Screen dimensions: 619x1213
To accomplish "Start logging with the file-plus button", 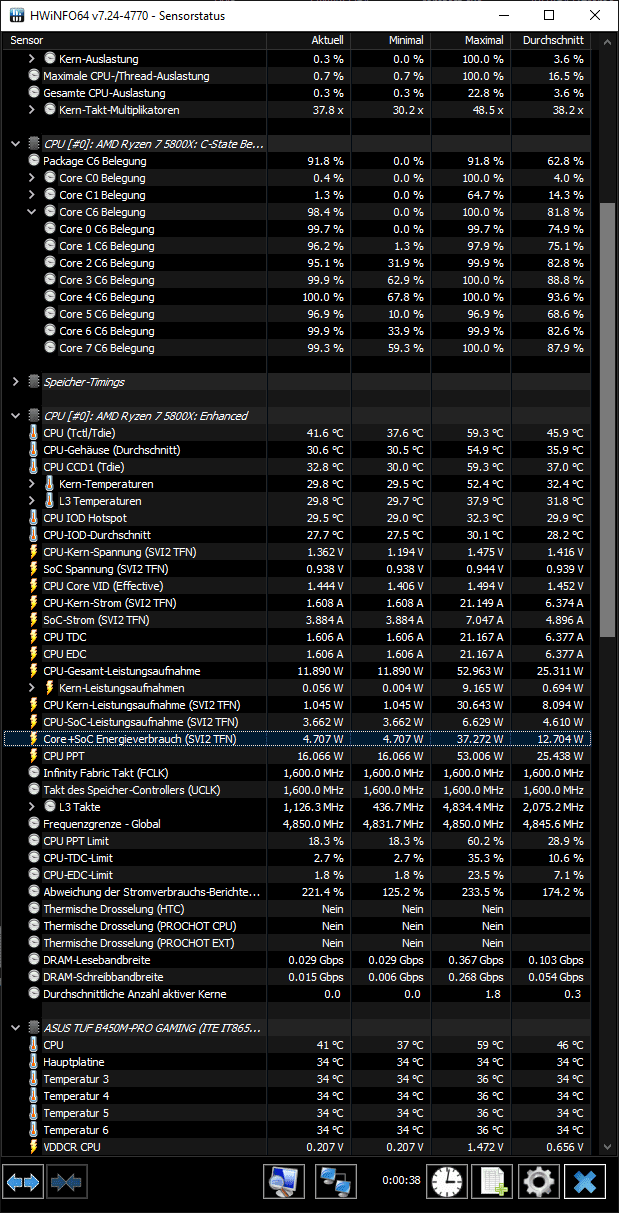I will 492,1182.
